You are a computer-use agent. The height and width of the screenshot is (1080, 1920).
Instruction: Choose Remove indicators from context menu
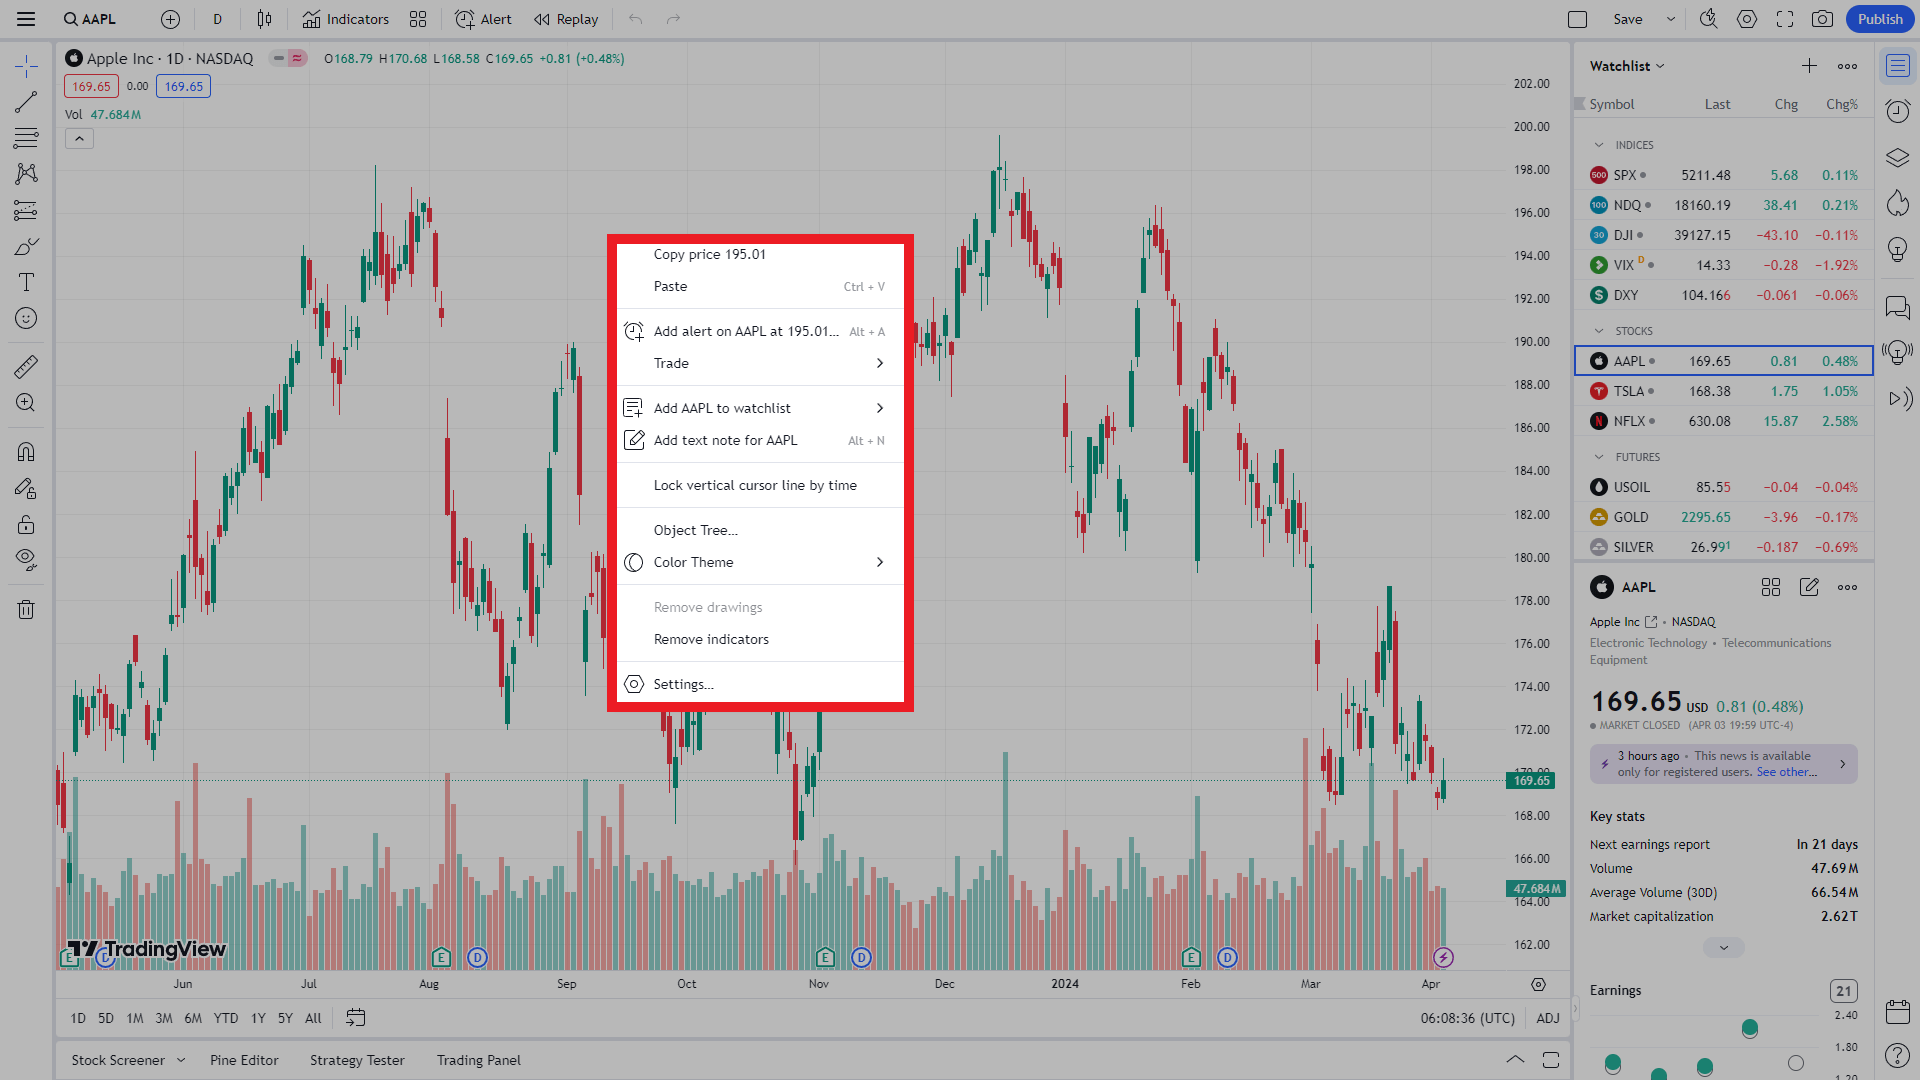tap(711, 639)
